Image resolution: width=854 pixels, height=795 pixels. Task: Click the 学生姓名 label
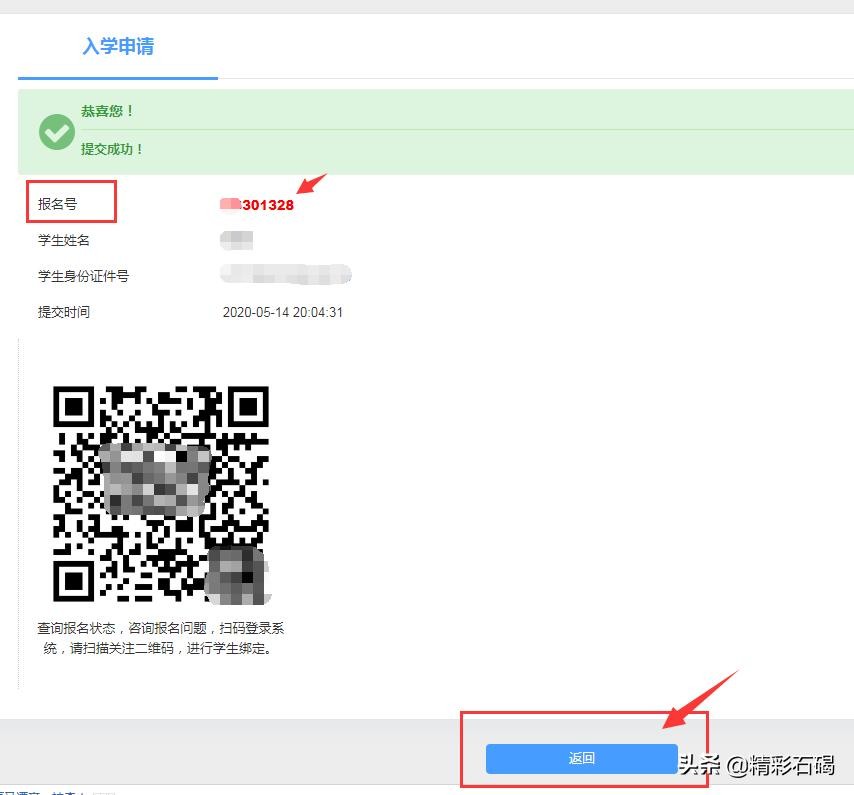coord(64,240)
